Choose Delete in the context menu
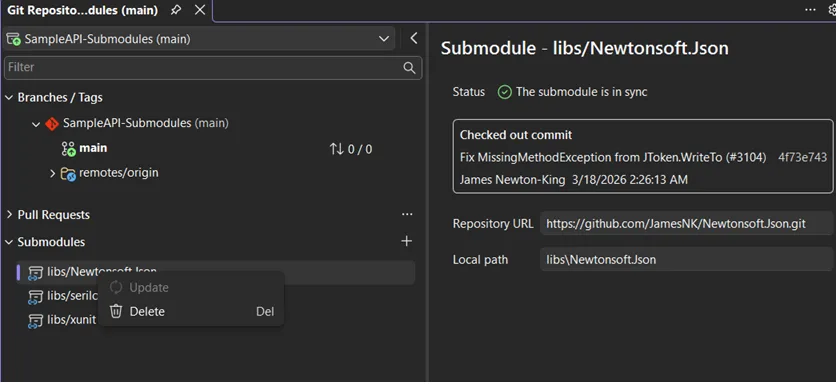The width and height of the screenshot is (839, 387). point(191,312)
